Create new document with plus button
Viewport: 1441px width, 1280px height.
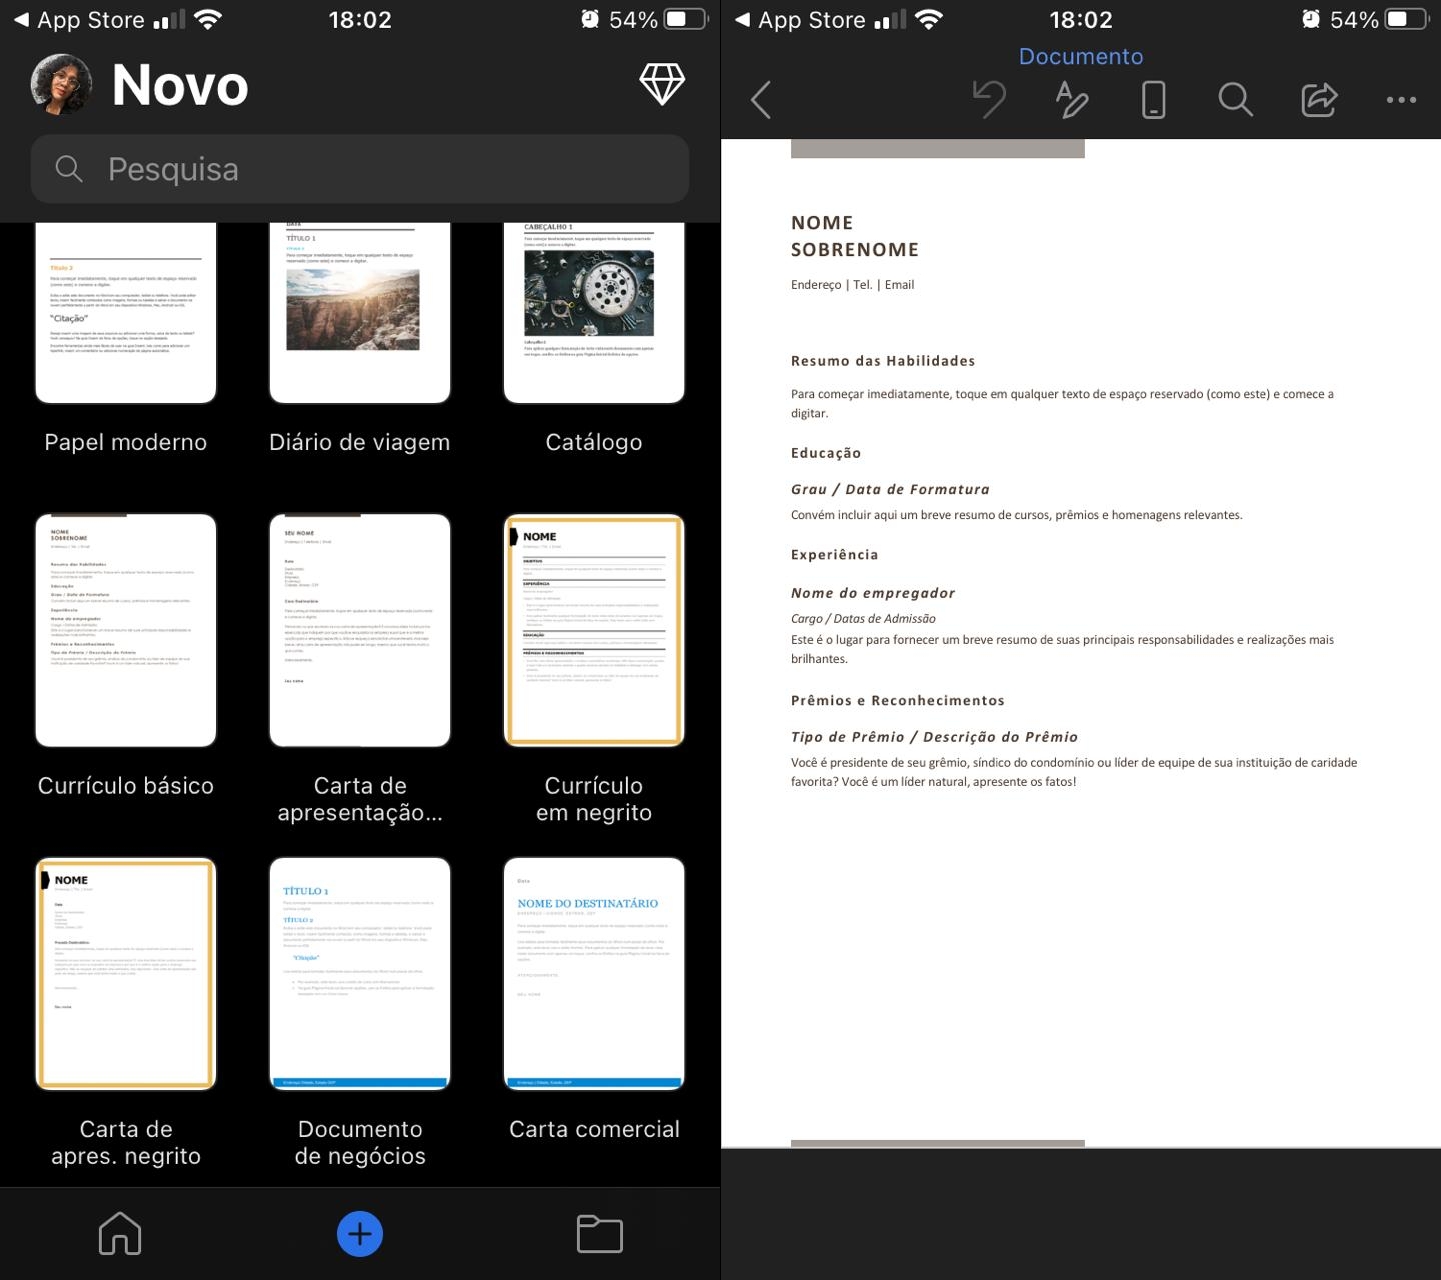click(359, 1233)
